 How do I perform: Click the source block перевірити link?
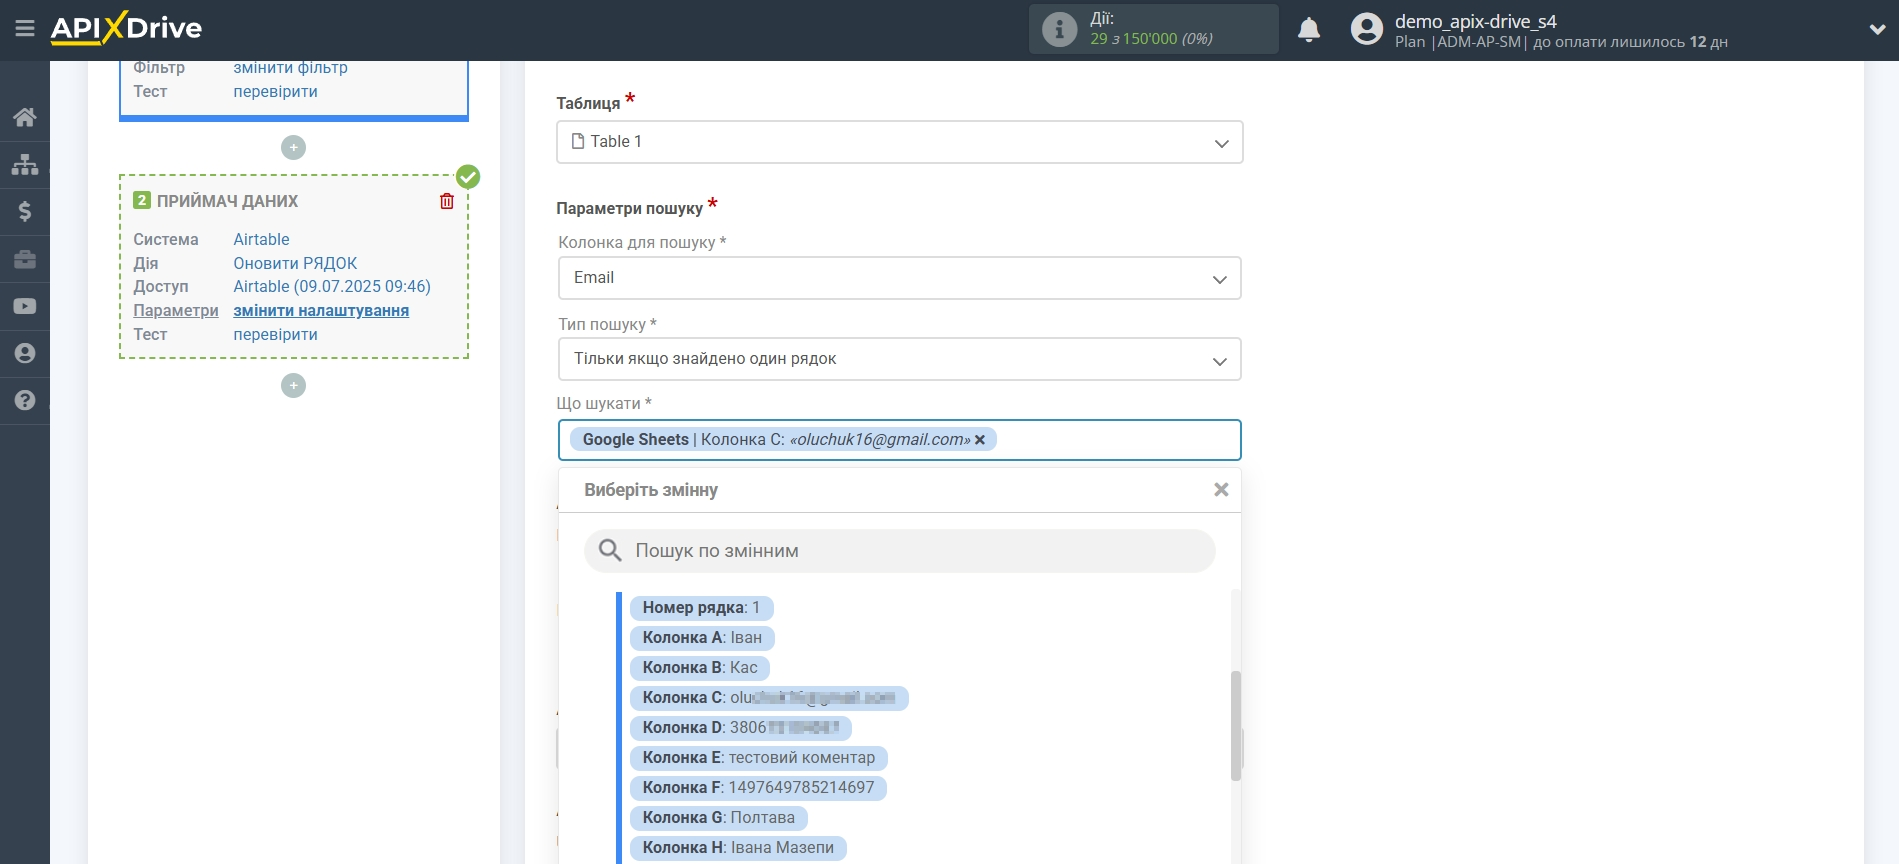pyautogui.click(x=275, y=91)
